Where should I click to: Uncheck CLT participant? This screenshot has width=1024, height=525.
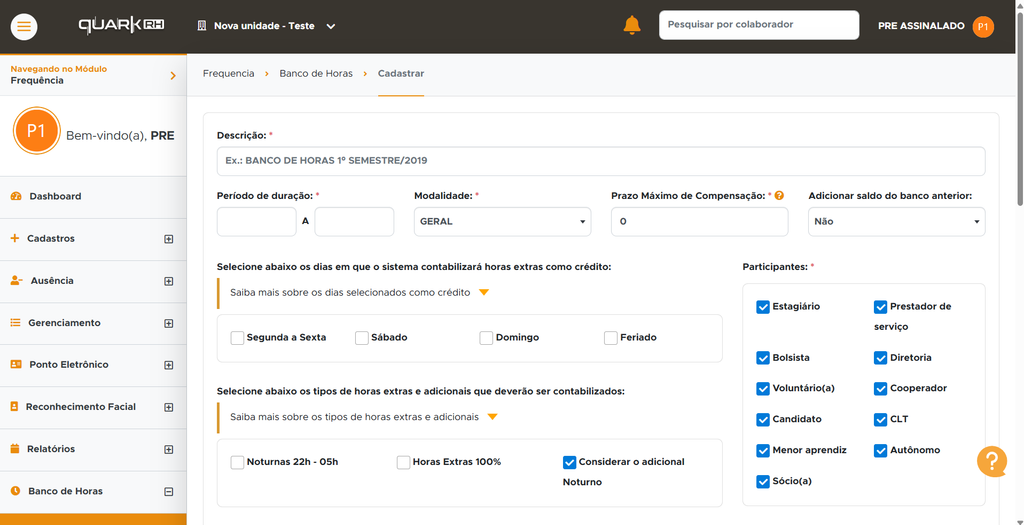[x=880, y=419]
